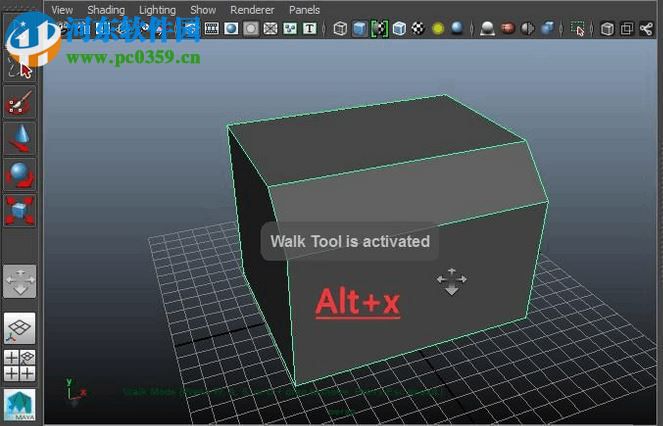Open the Show menu

coord(203,10)
